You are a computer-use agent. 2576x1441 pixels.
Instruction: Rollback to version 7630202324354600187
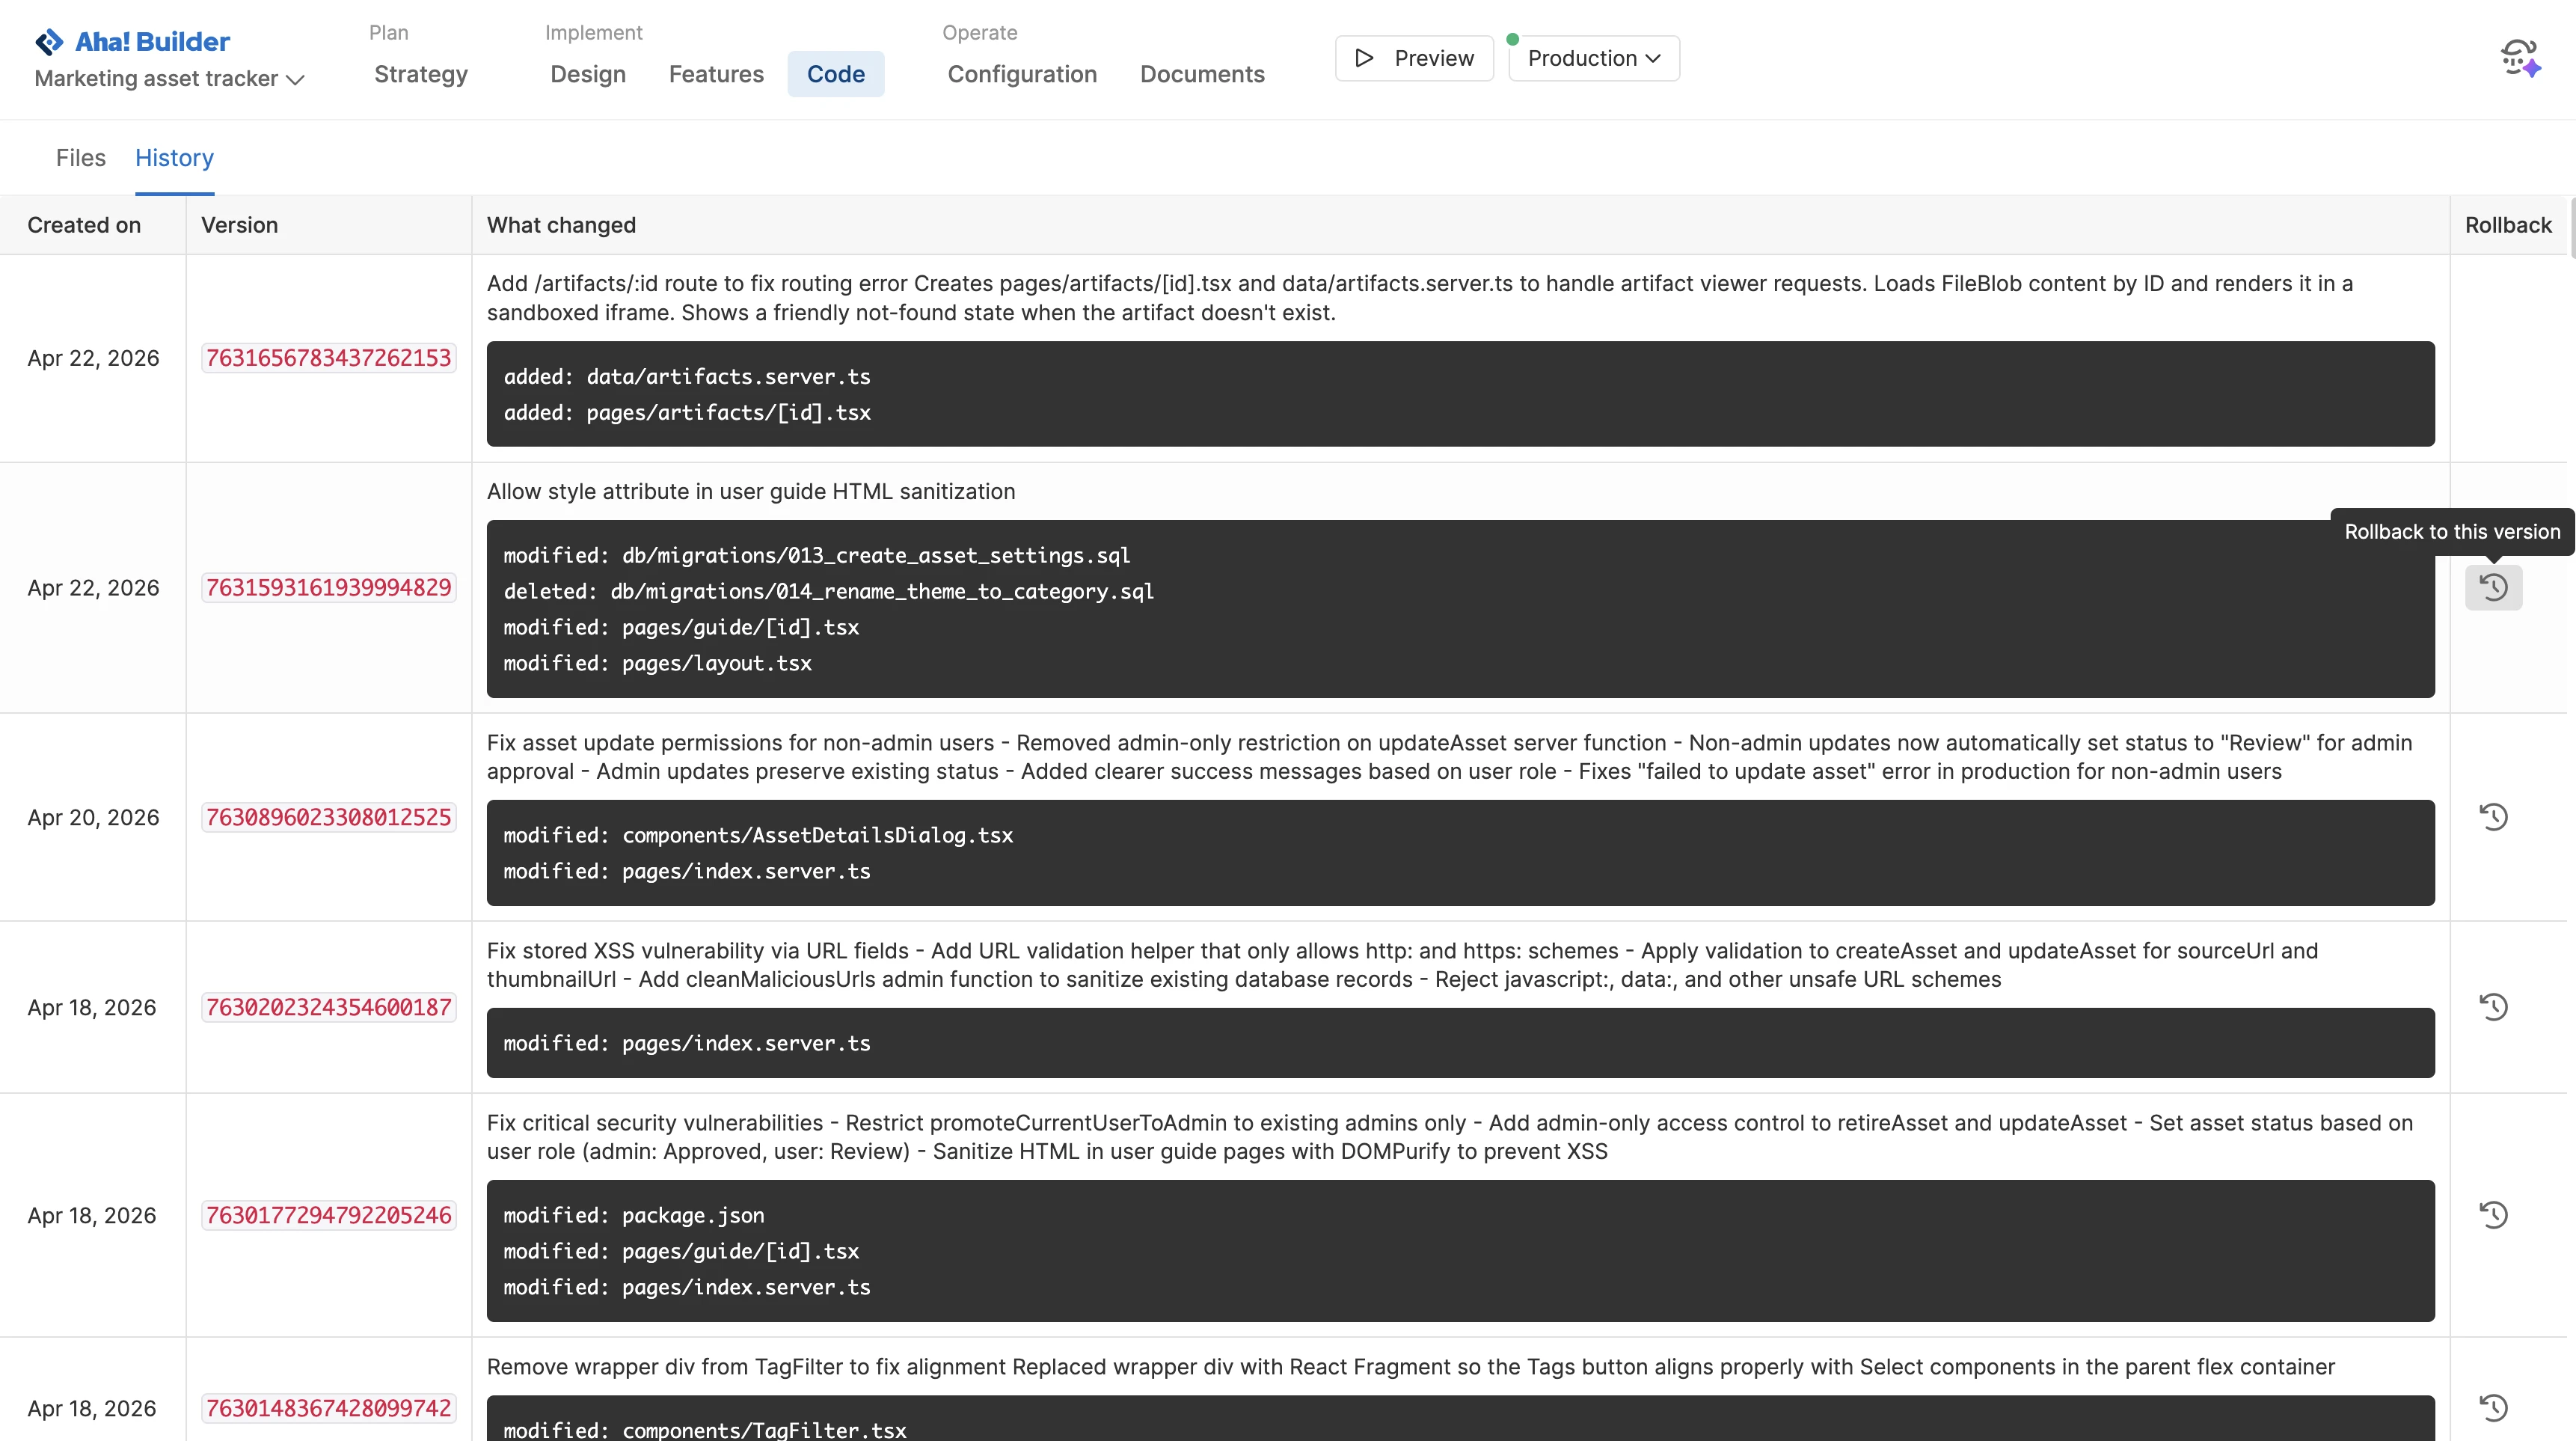click(x=2493, y=1007)
